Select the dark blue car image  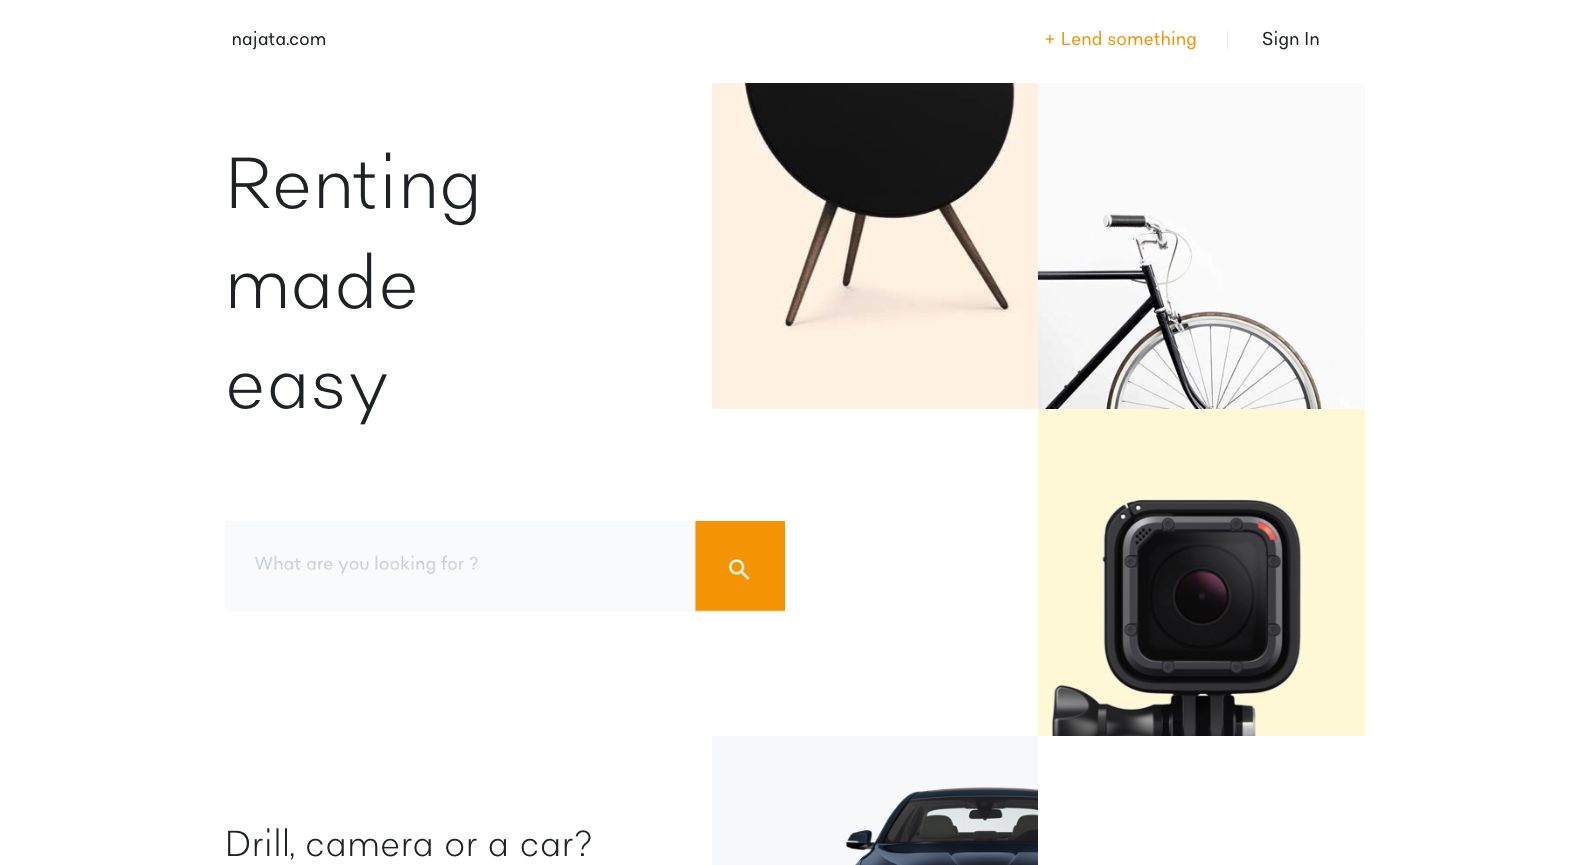[x=875, y=800]
